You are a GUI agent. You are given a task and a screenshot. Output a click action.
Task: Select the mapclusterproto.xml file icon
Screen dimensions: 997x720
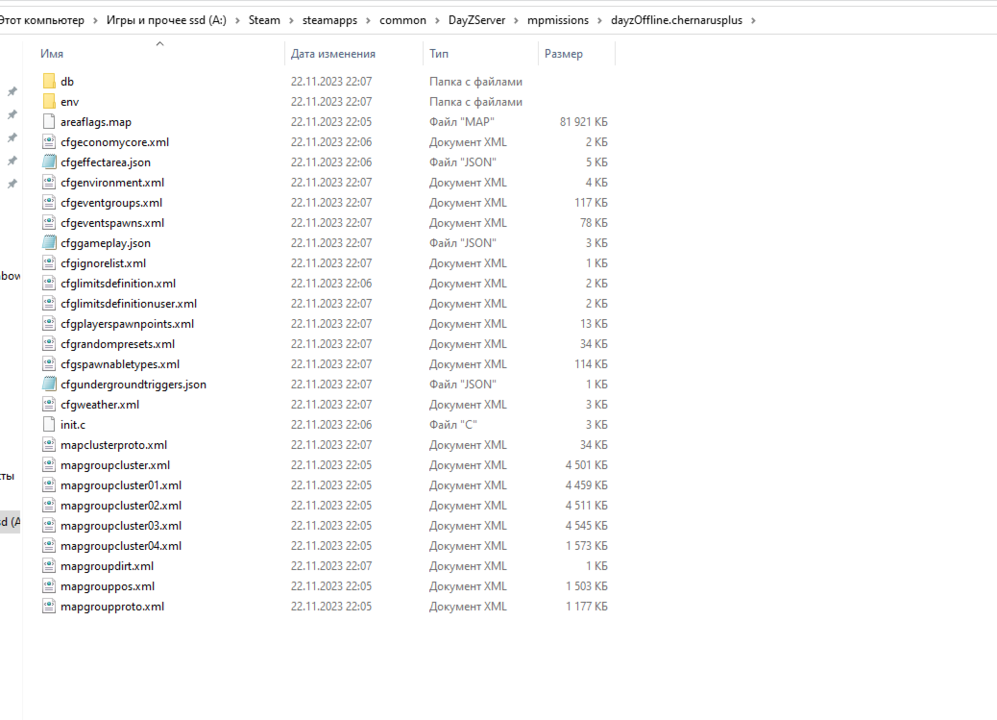(x=49, y=445)
